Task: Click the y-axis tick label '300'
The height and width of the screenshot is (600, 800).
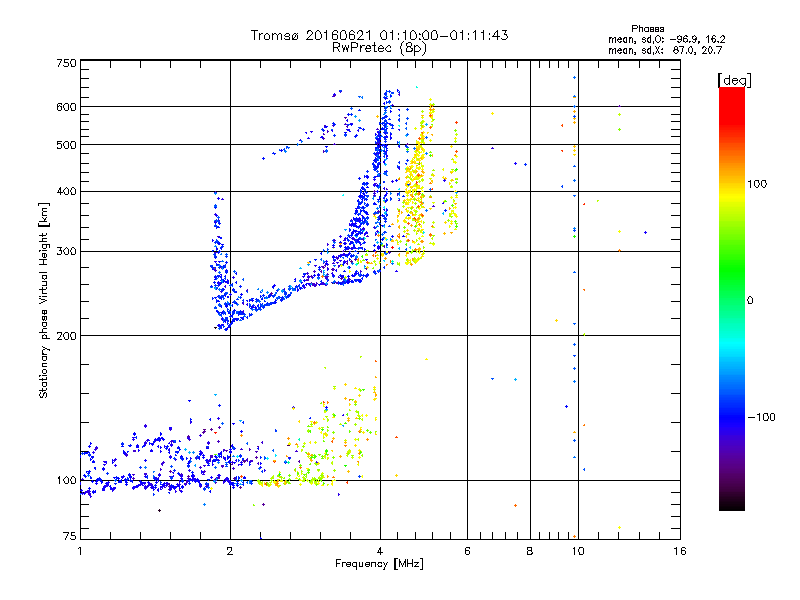Action: (x=66, y=252)
